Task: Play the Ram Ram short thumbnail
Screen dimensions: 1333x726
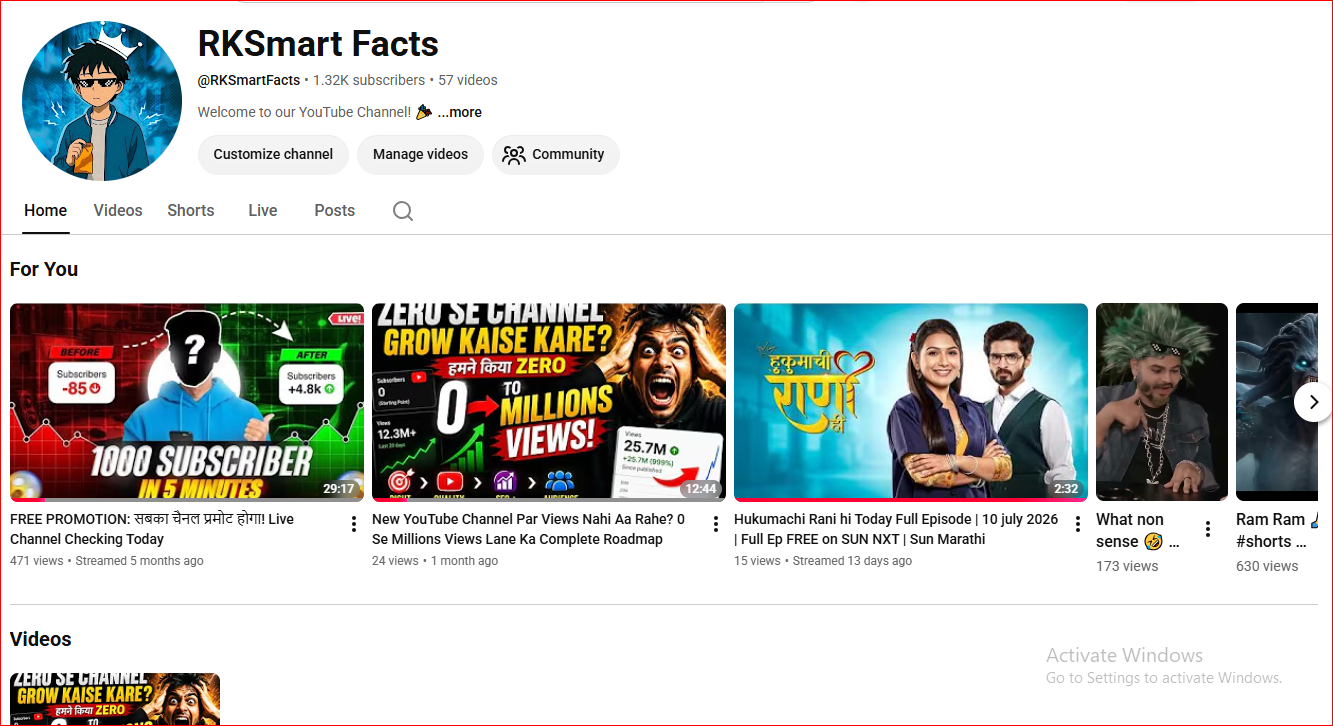Action: (1277, 402)
